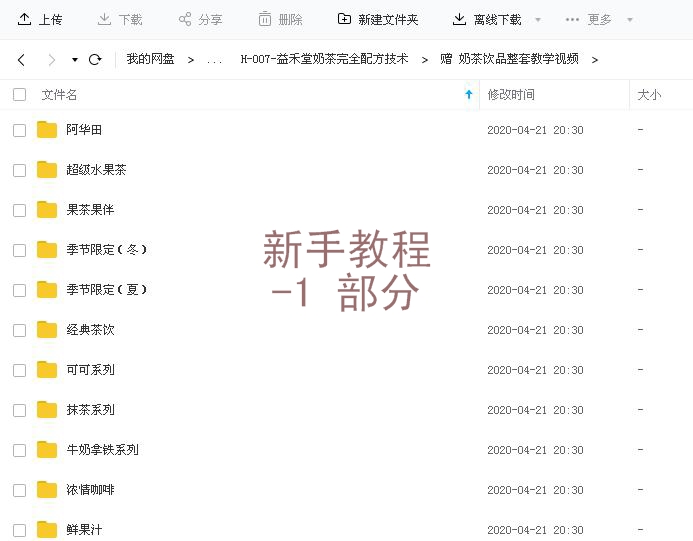
Task: Check the box for 浓情咖啡
Action: pyautogui.click(x=19, y=490)
